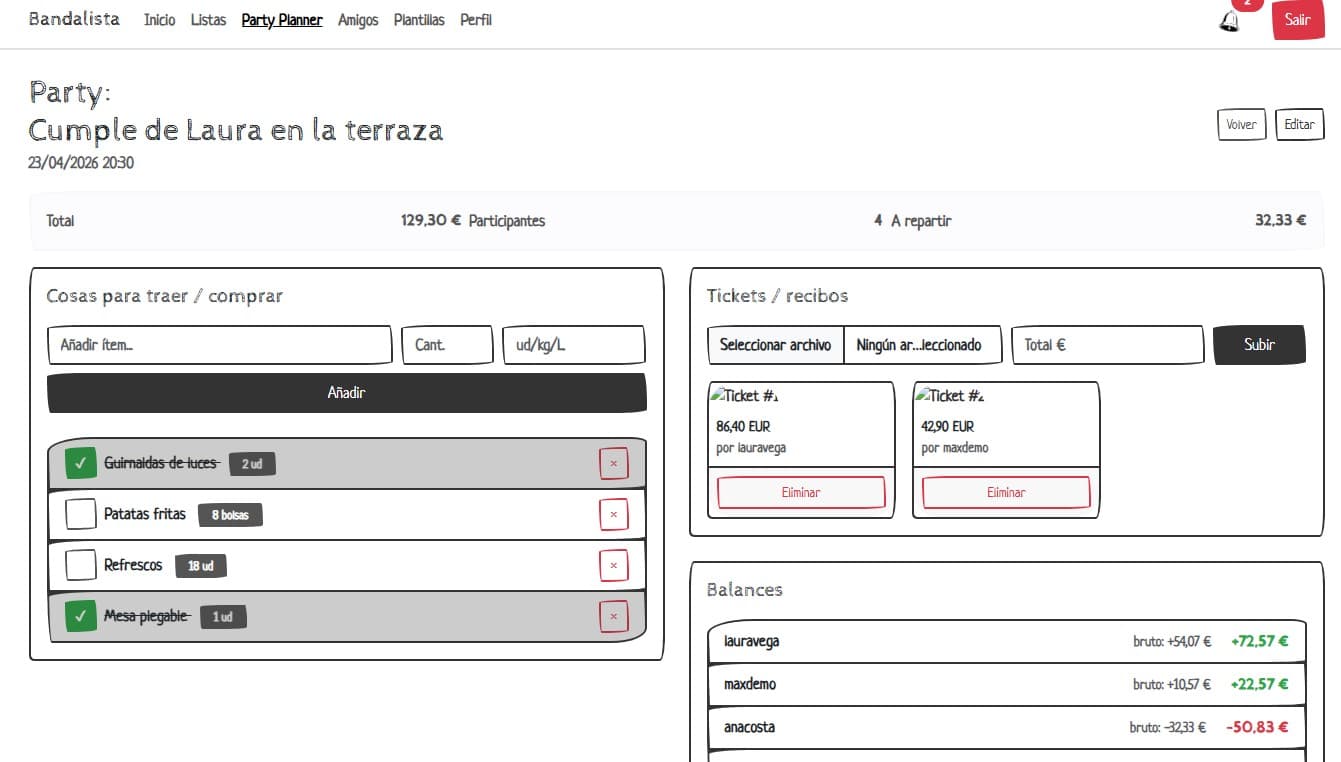The height and width of the screenshot is (762, 1341).
Task: Eliminate the lauravega ticket of 86,40 EUR
Action: 801,492
